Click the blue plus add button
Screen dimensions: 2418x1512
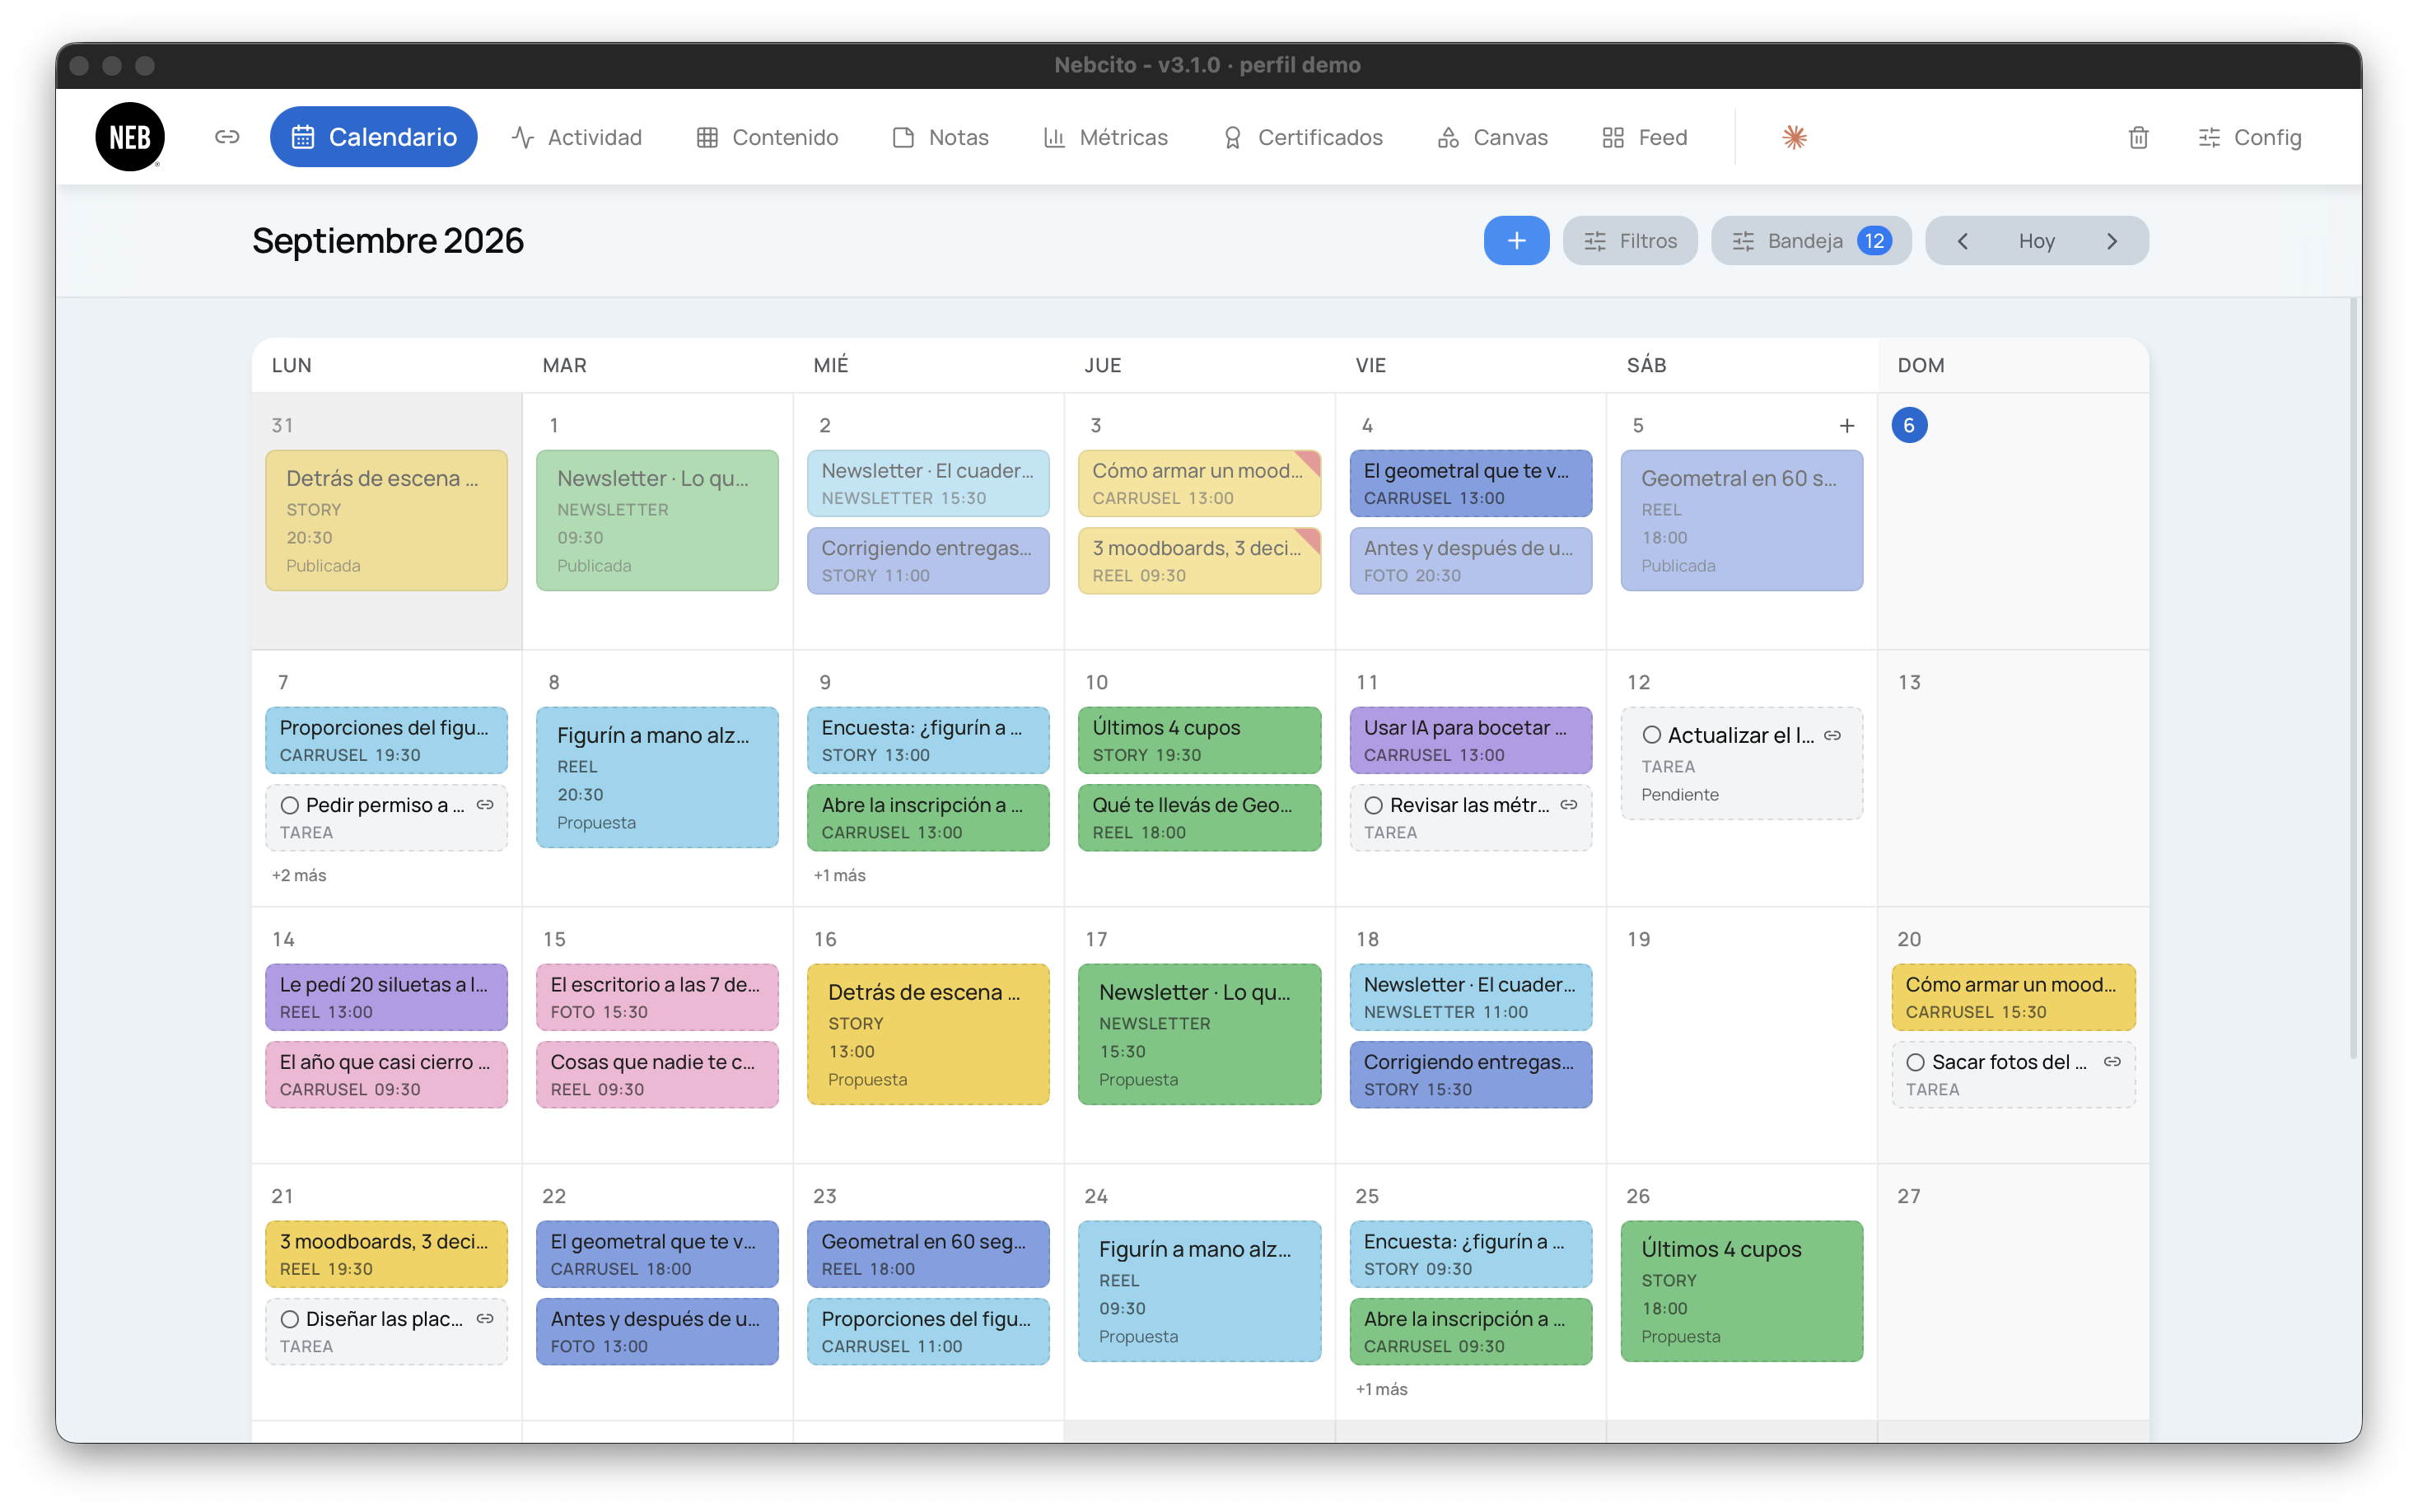pos(1516,241)
